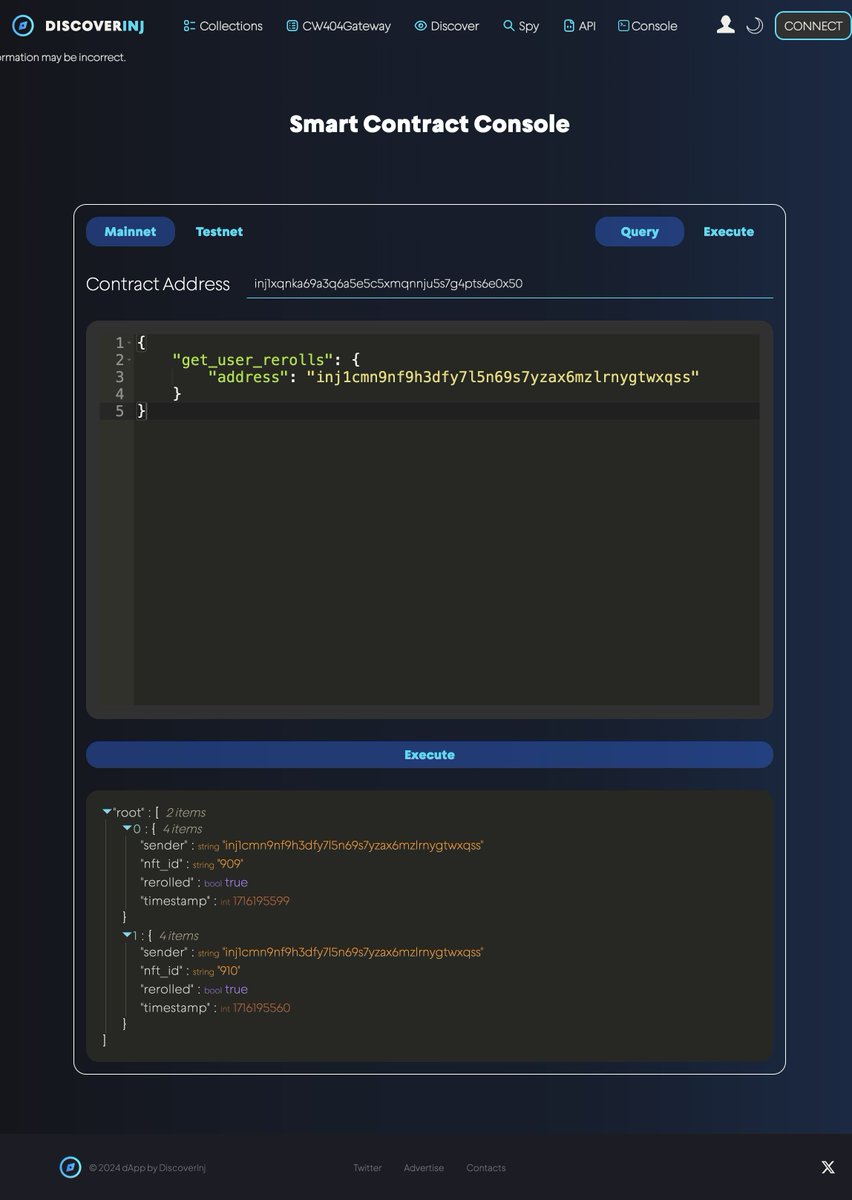
Task: Toggle dark mode with the moon icon
Action: [753, 25]
